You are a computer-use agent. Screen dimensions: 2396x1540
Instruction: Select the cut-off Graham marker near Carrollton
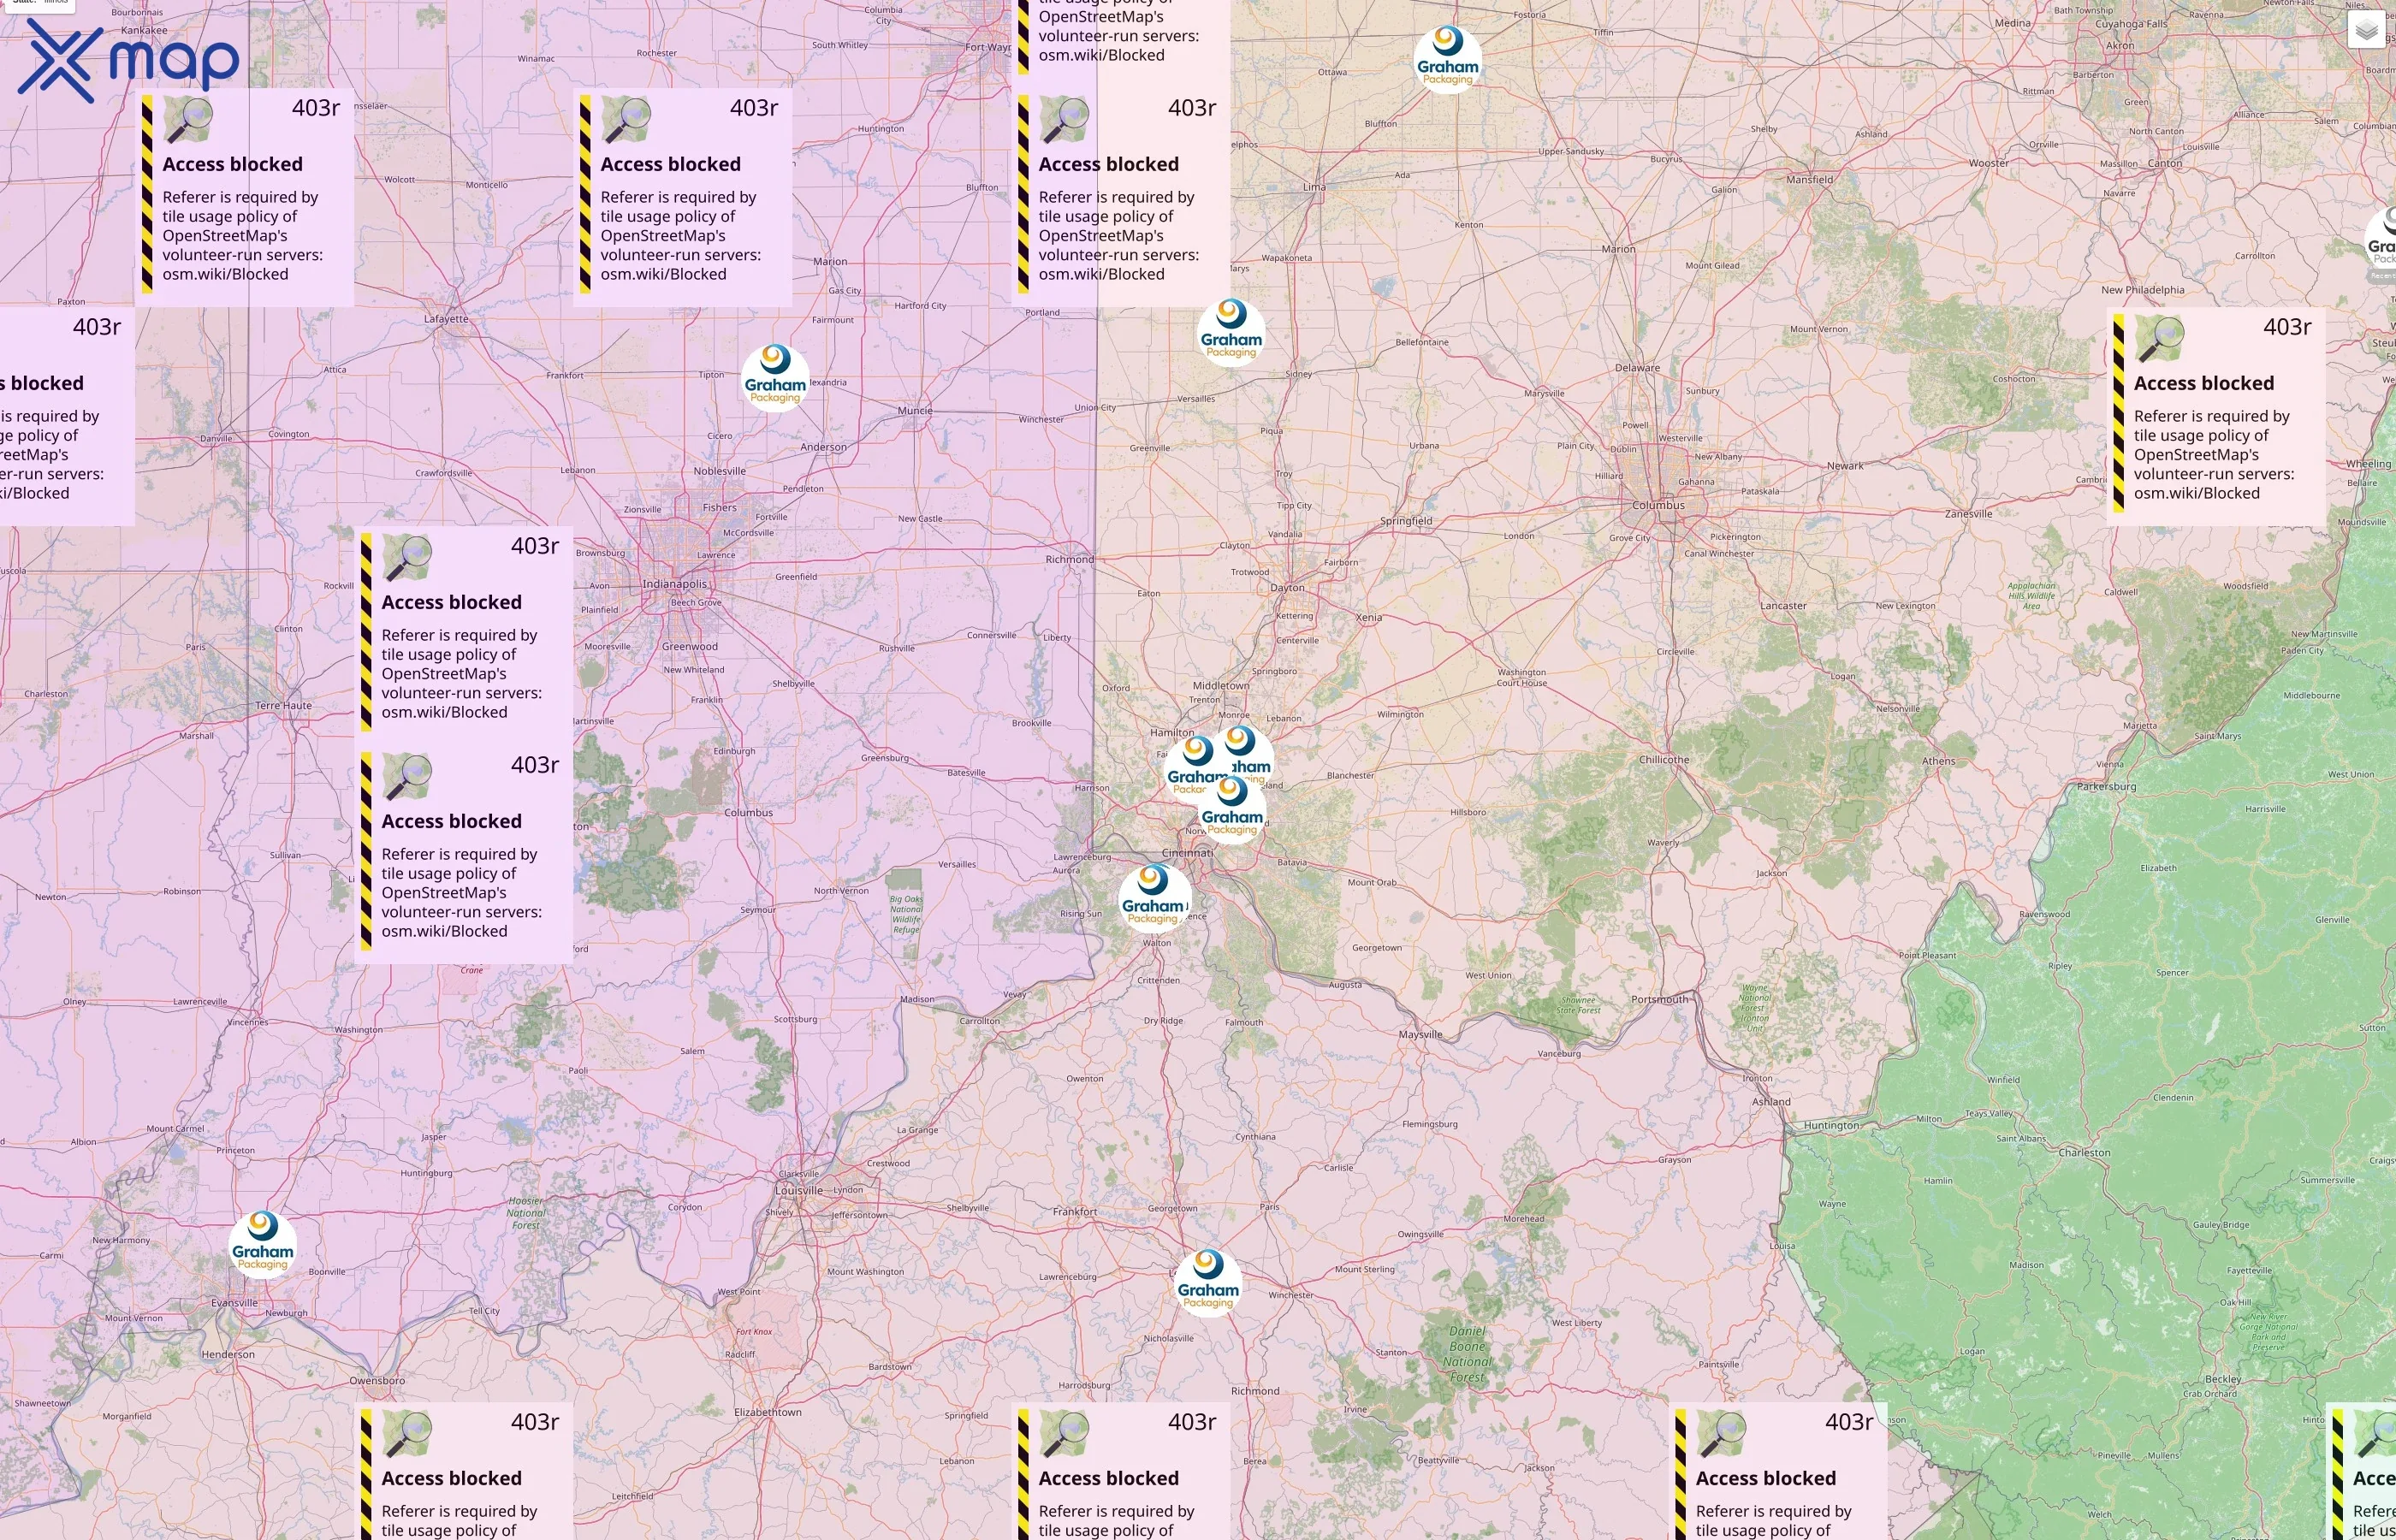pyautogui.click(x=2381, y=241)
